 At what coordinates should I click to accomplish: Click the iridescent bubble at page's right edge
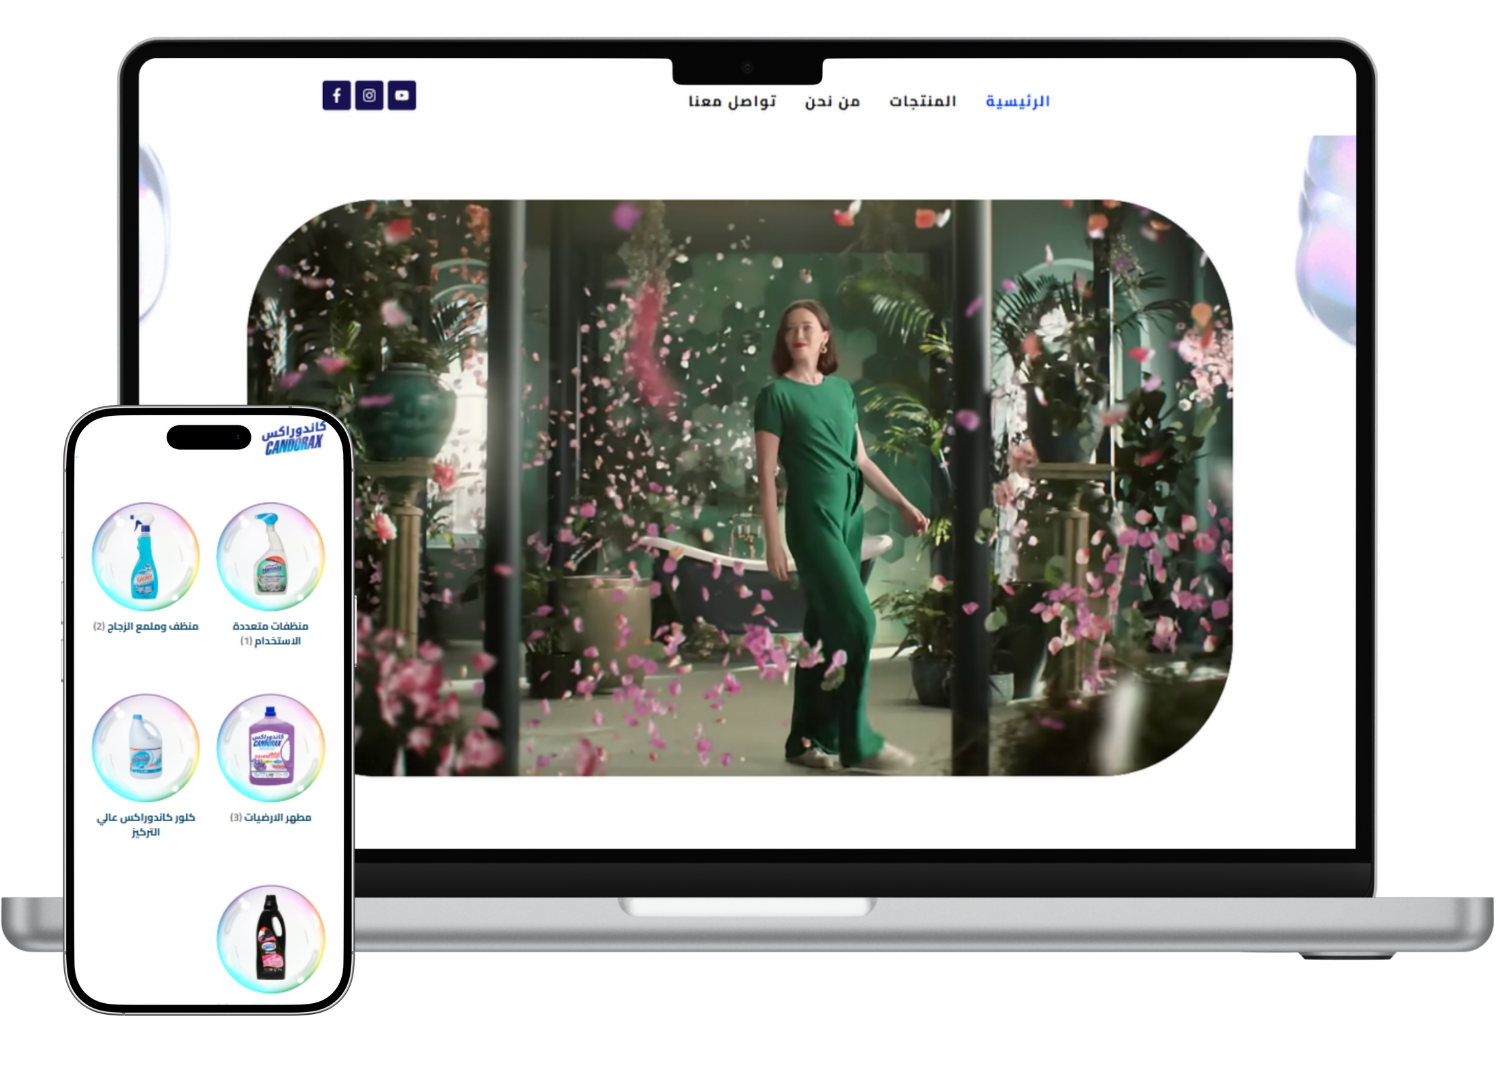tap(1327, 240)
